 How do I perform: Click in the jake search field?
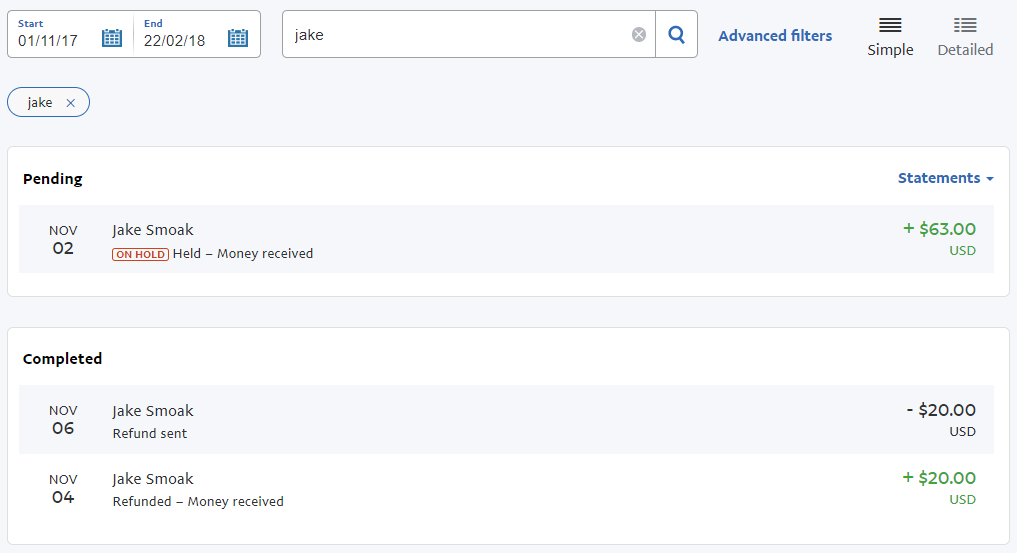pos(461,34)
